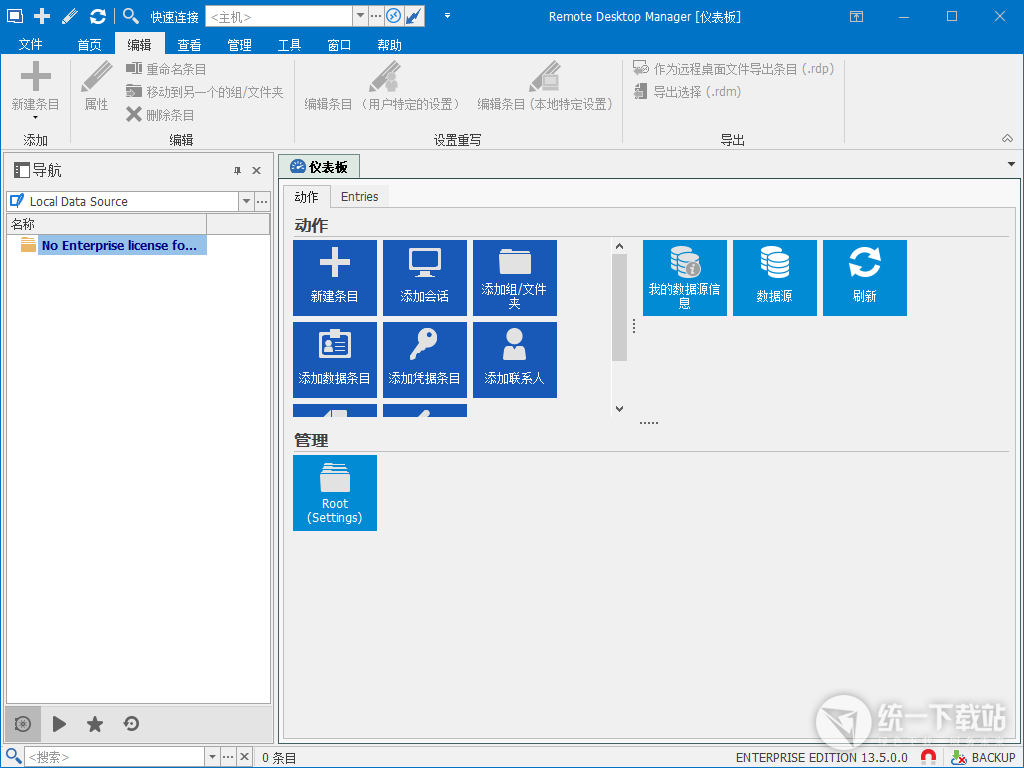Open the Local Data Source dropdown
Image resolution: width=1024 pixels, height=768 pixels.
coord(246,201)
